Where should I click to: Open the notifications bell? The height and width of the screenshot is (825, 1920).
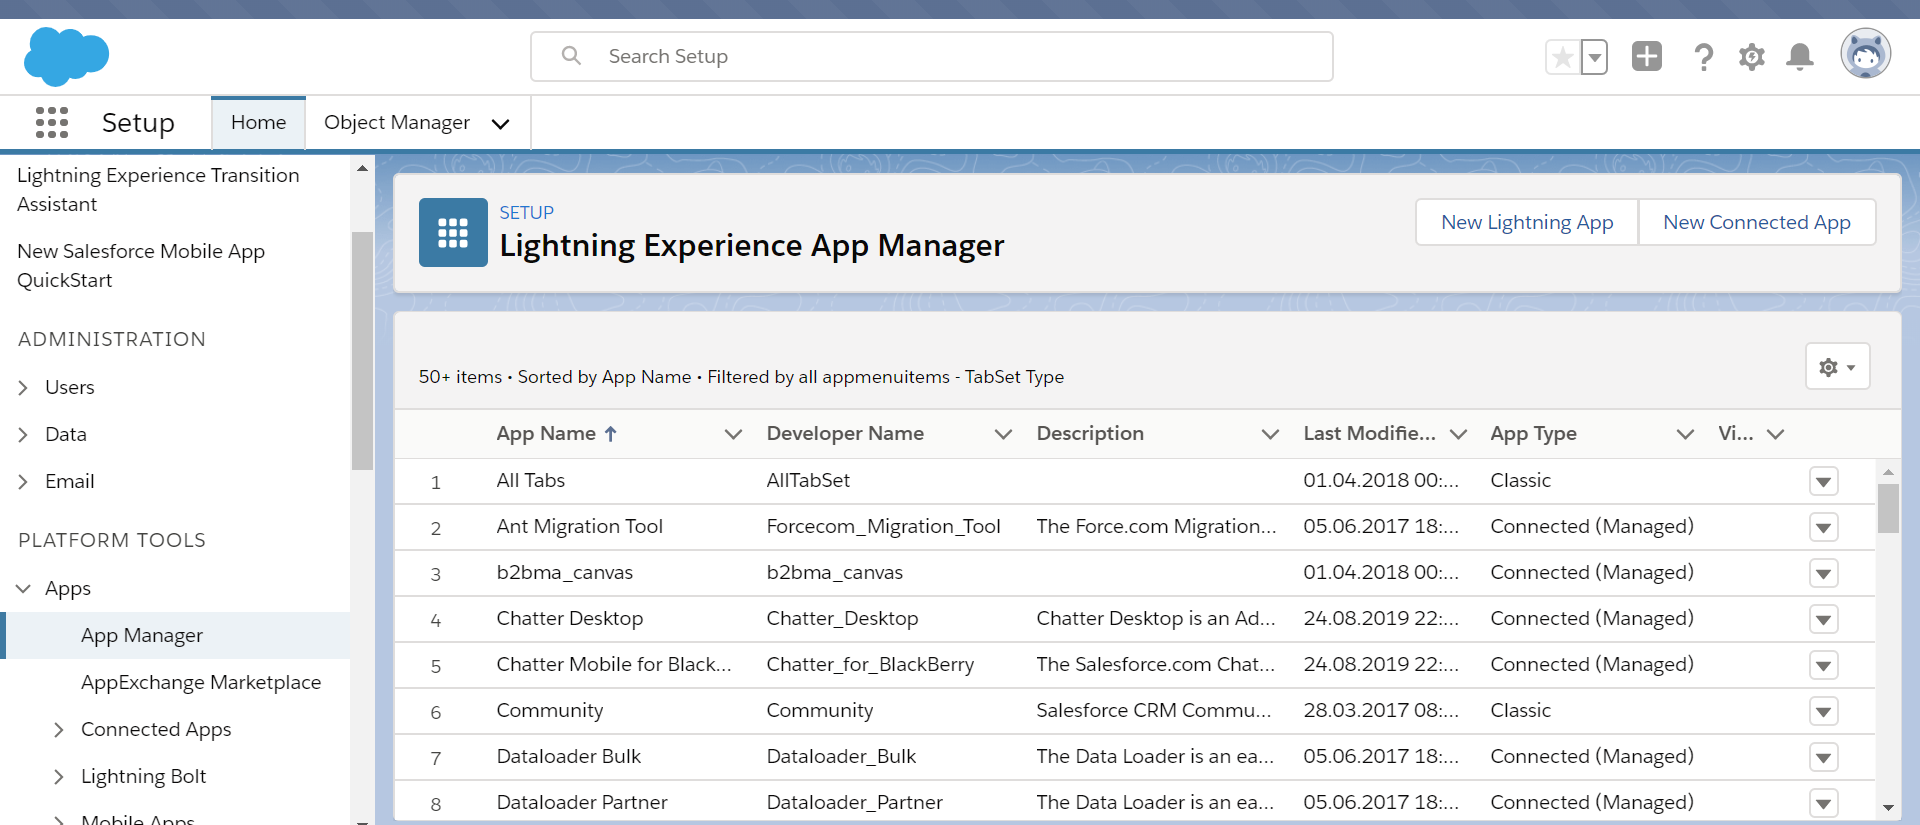1799,57
